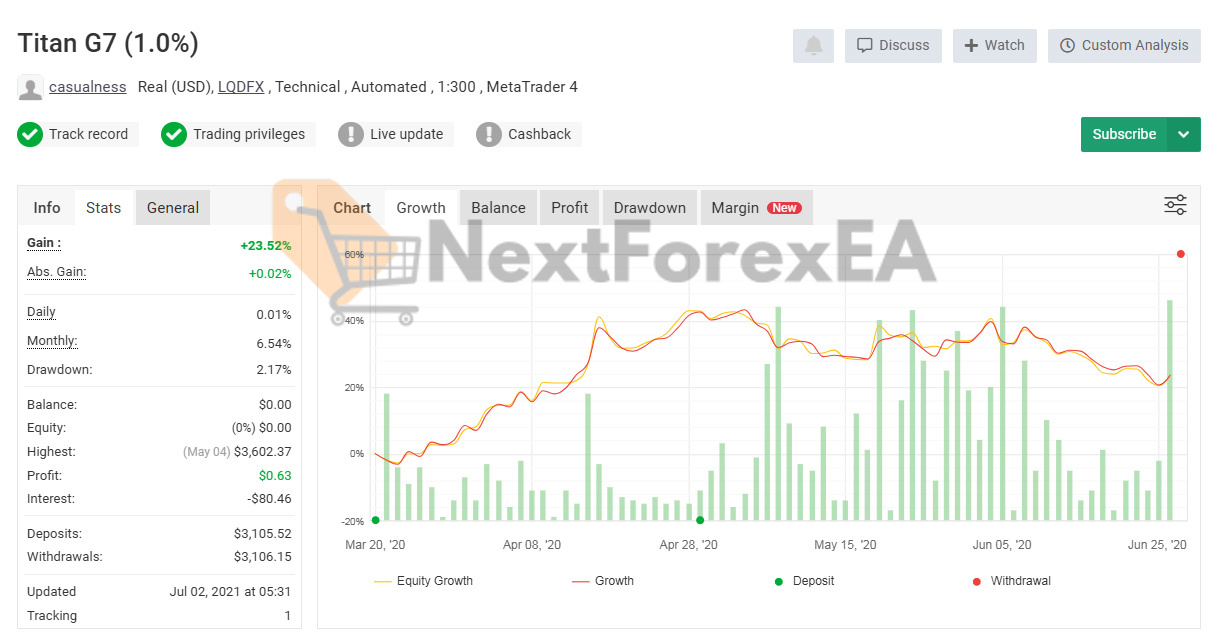Open the Margin tab marked New
This screenshot has width=1211, height=636.
[x=755, y=208]
